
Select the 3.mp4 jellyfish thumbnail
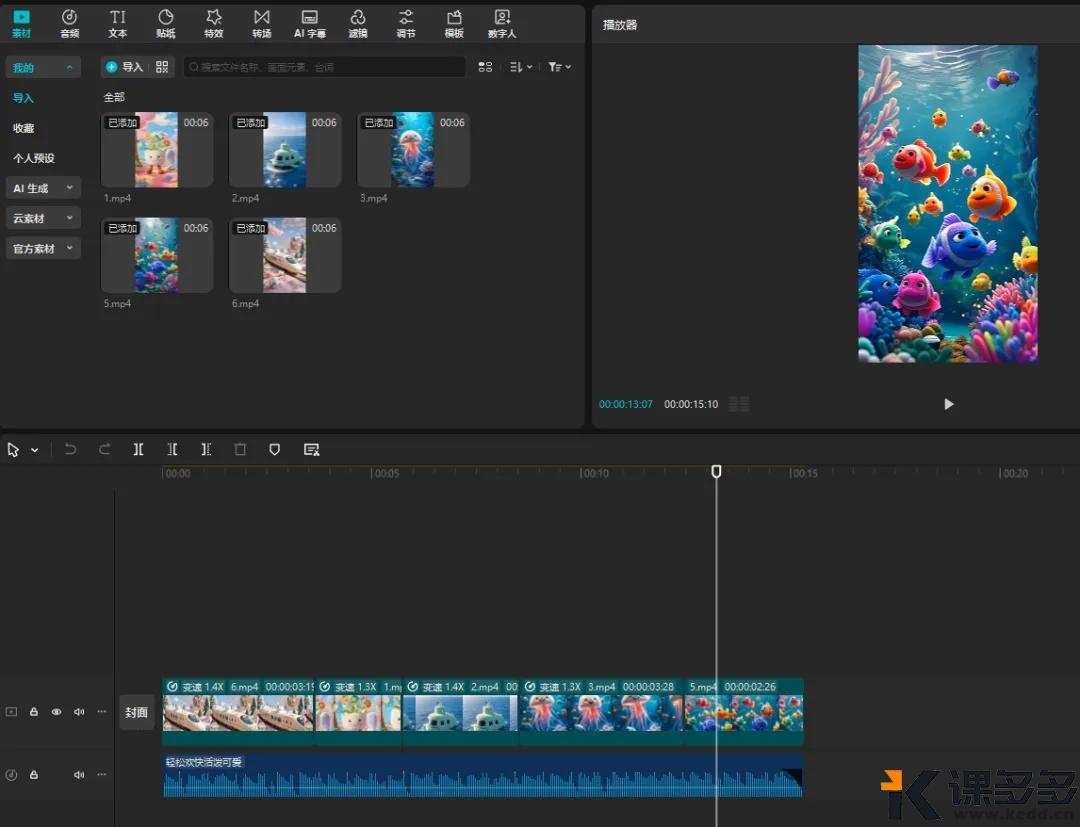[x=413, y=150]
